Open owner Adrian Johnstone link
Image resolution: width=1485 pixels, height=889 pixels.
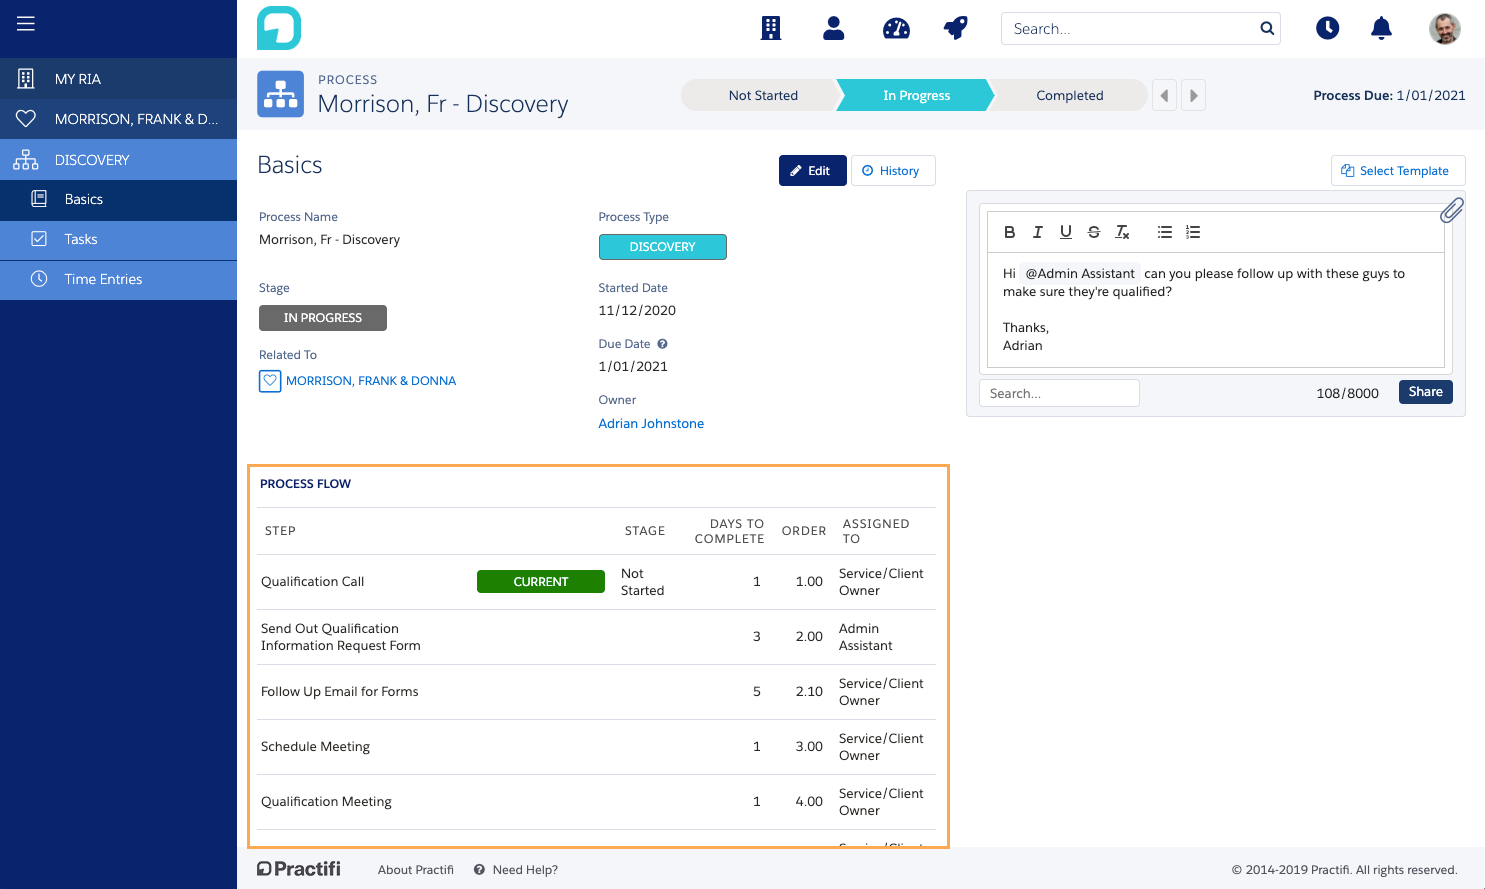tap(651, 424)
